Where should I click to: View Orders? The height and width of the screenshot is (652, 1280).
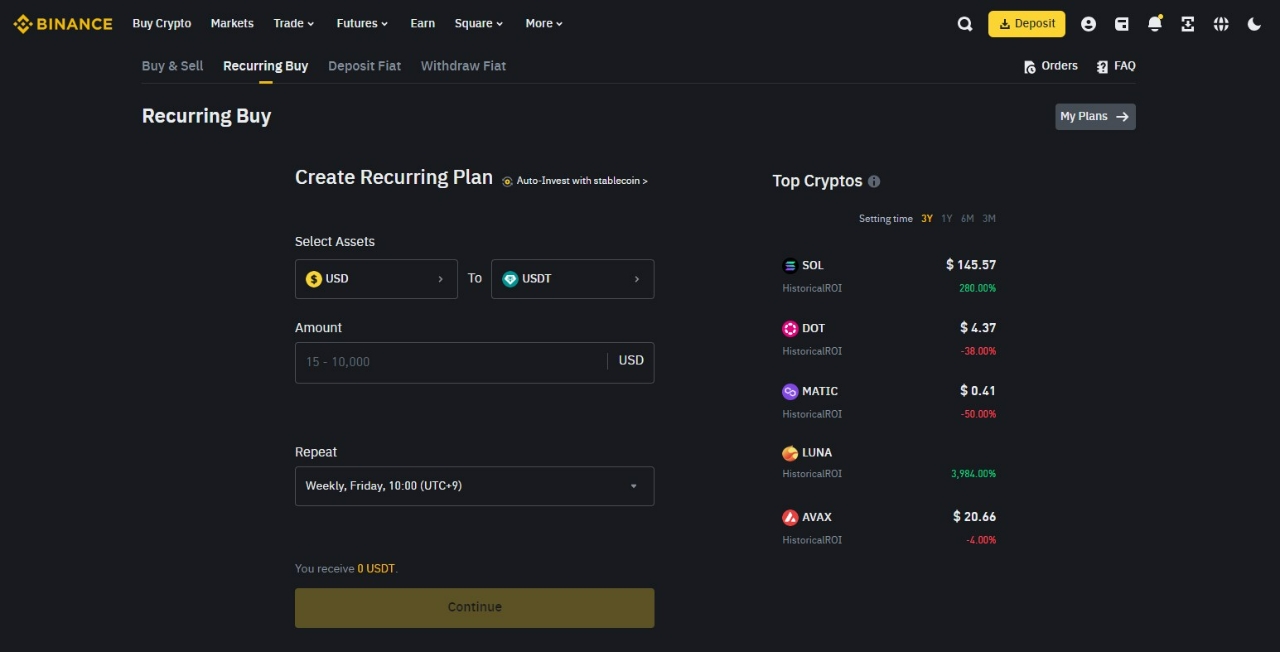coord(1051,66)
